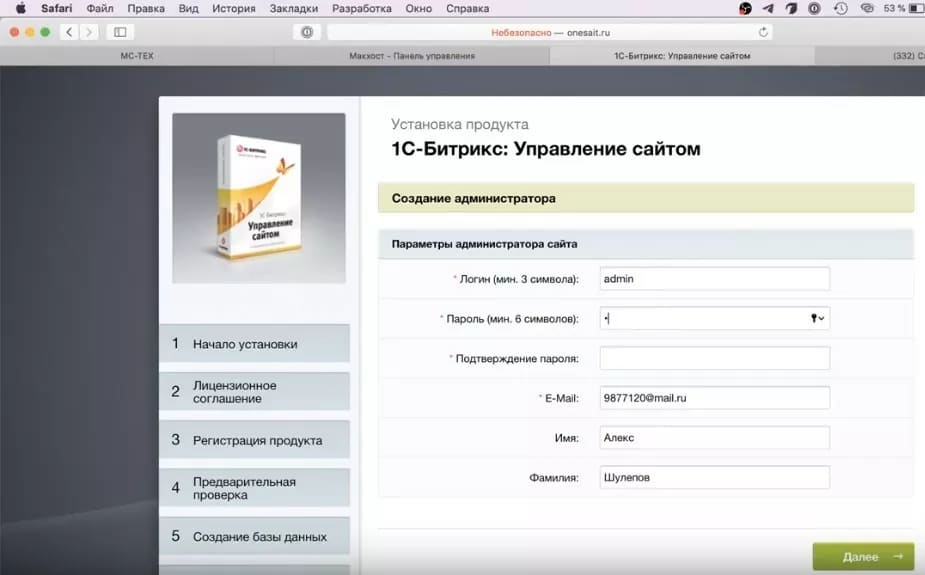Open the Закладки menu
This screenshot has width=925, height=575.
coord(294,8)
